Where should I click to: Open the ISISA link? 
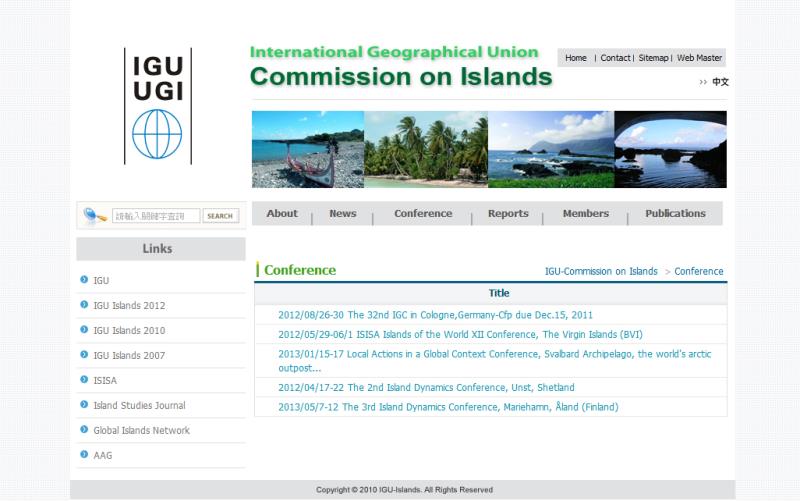tap(105, 380)
